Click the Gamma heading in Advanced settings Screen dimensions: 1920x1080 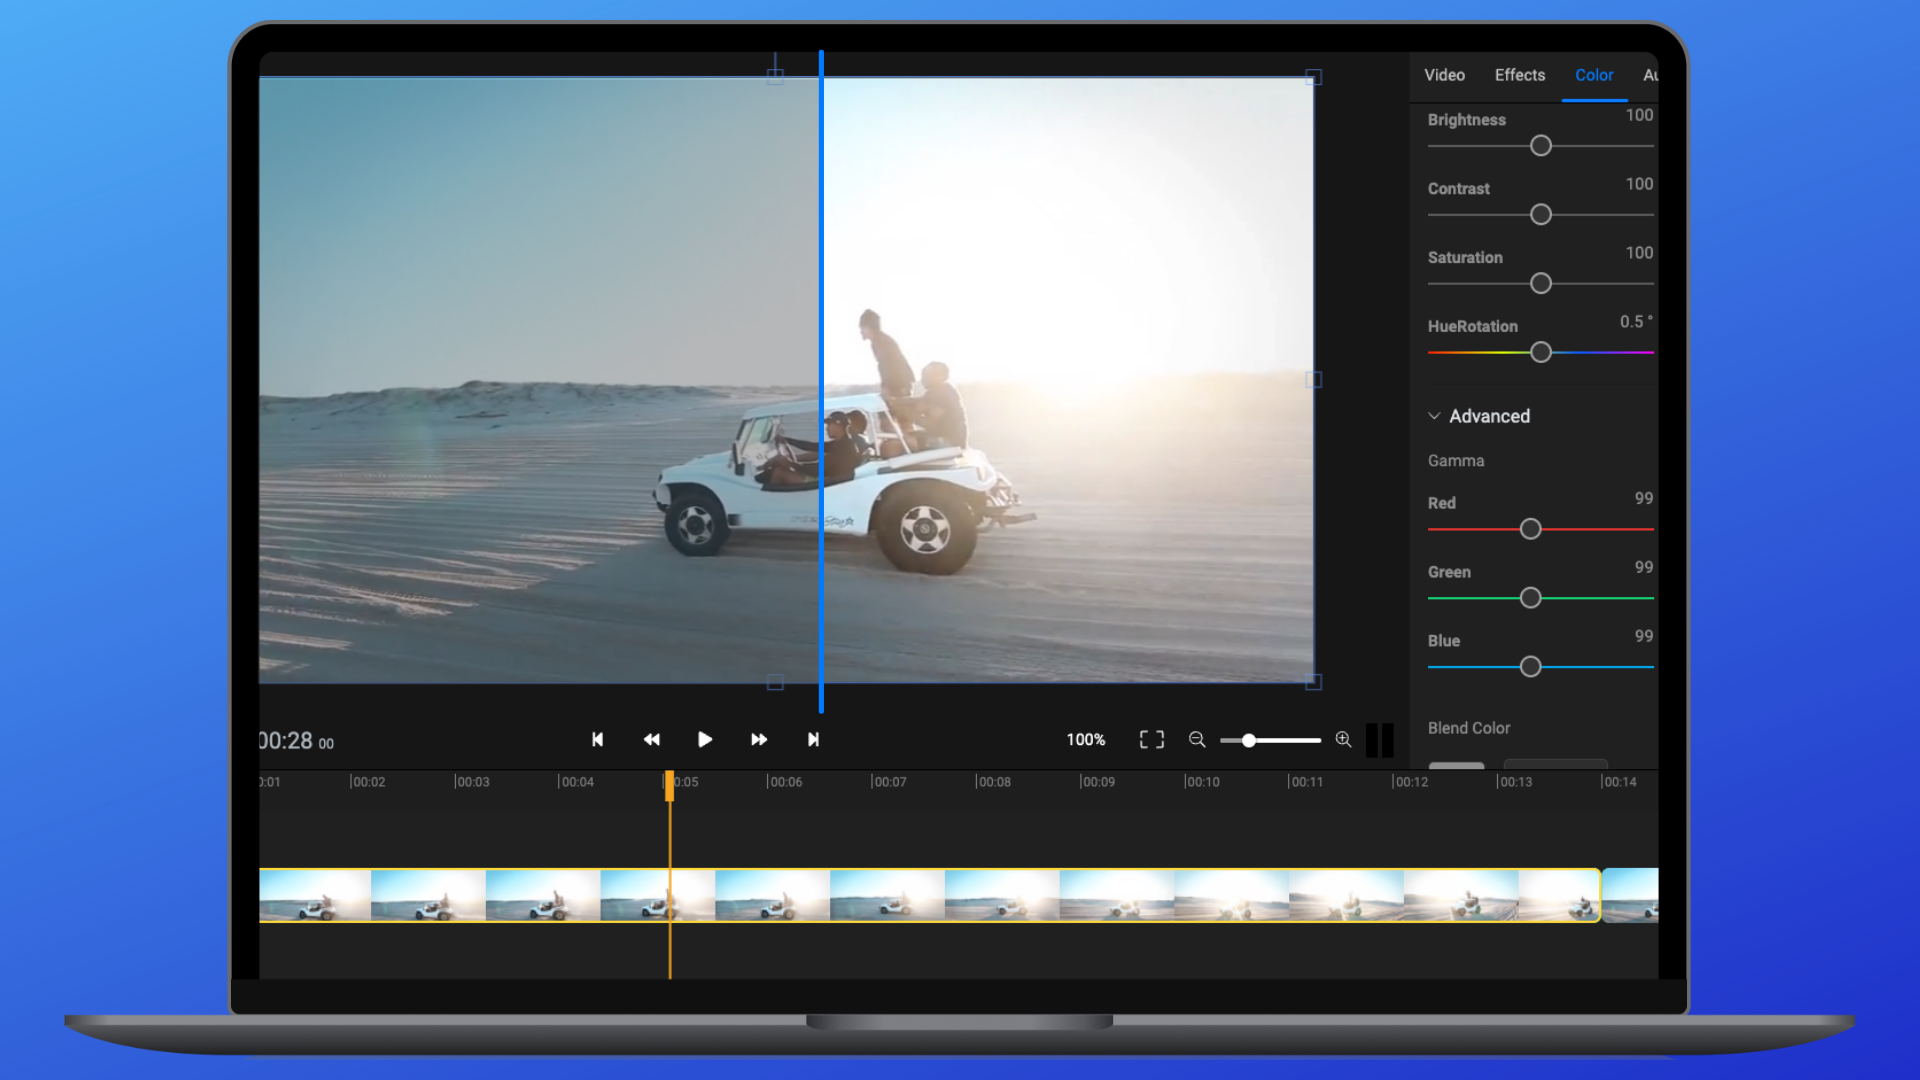tap(1456, 460)
